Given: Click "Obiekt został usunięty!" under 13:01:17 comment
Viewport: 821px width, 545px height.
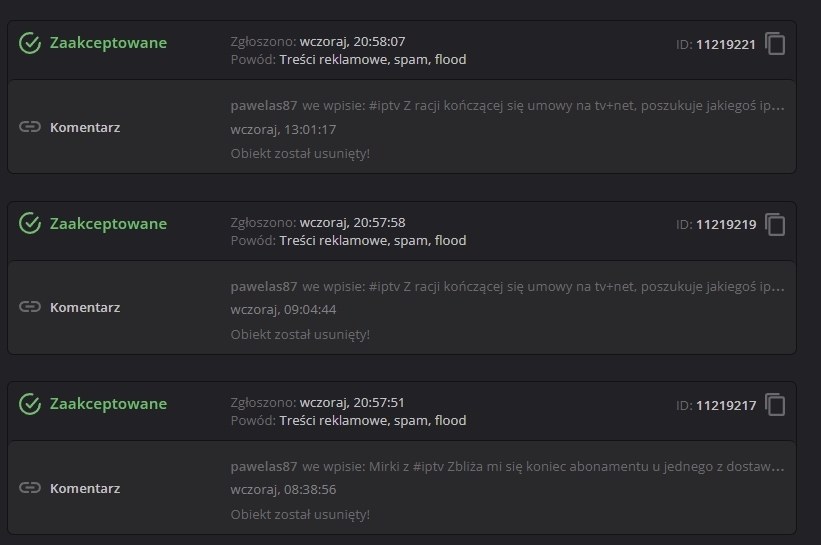Looking at the screenshot, I should [x=300, y=153].
